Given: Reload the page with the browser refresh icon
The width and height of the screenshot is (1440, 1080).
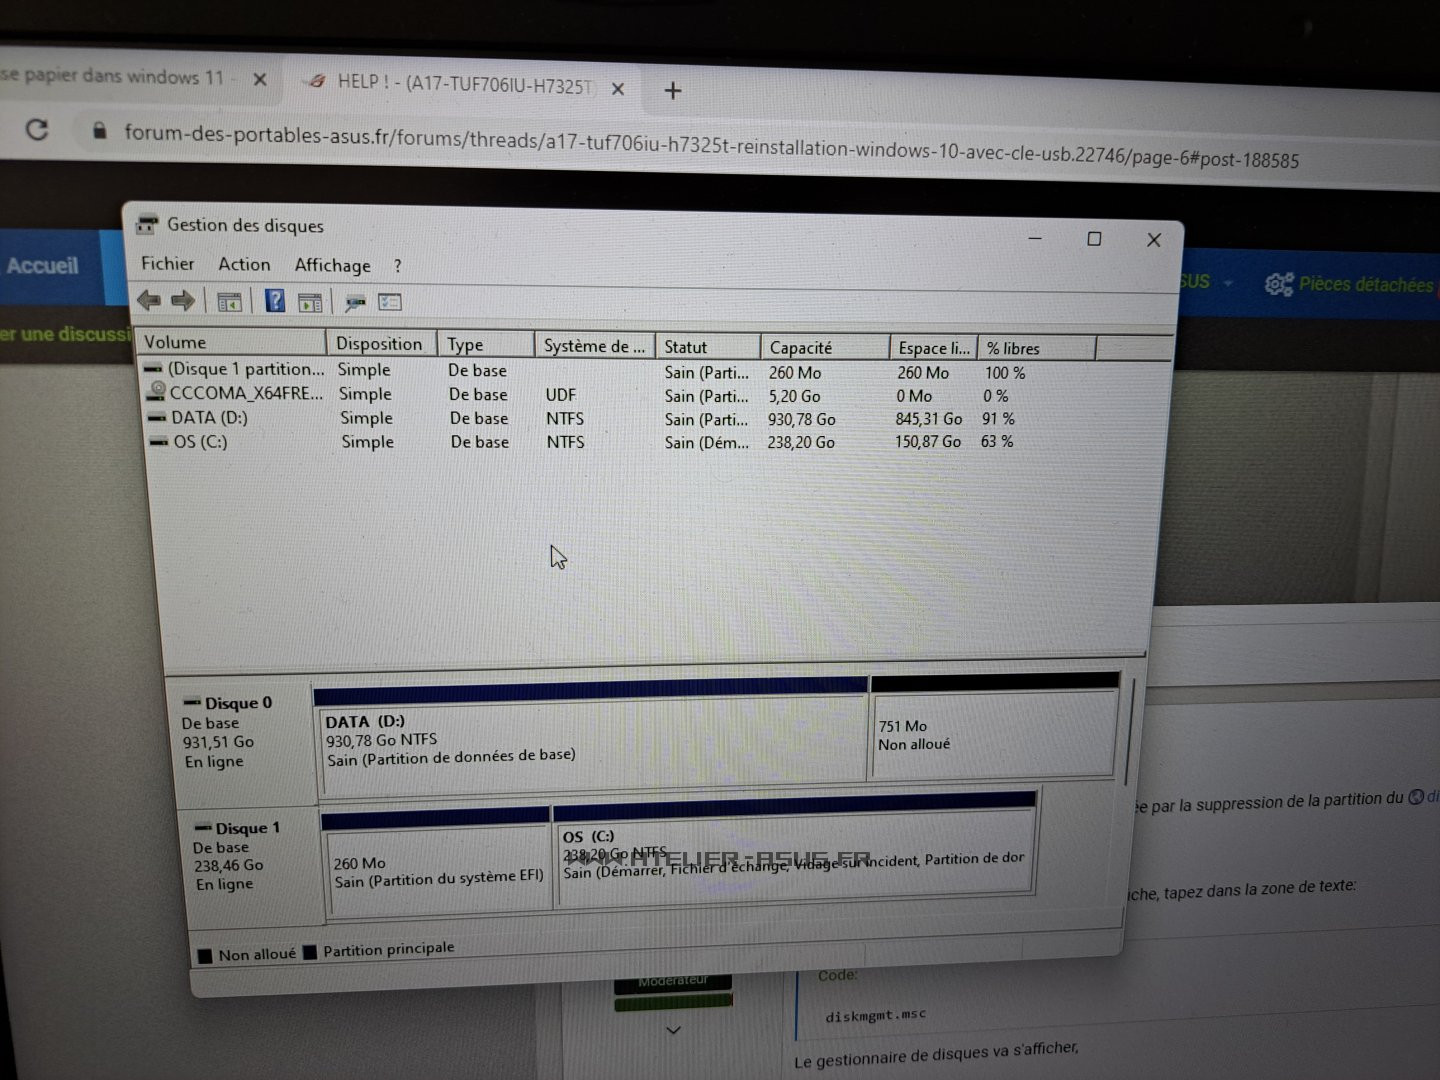Looking at the screenshot, I should coord(37,129).
